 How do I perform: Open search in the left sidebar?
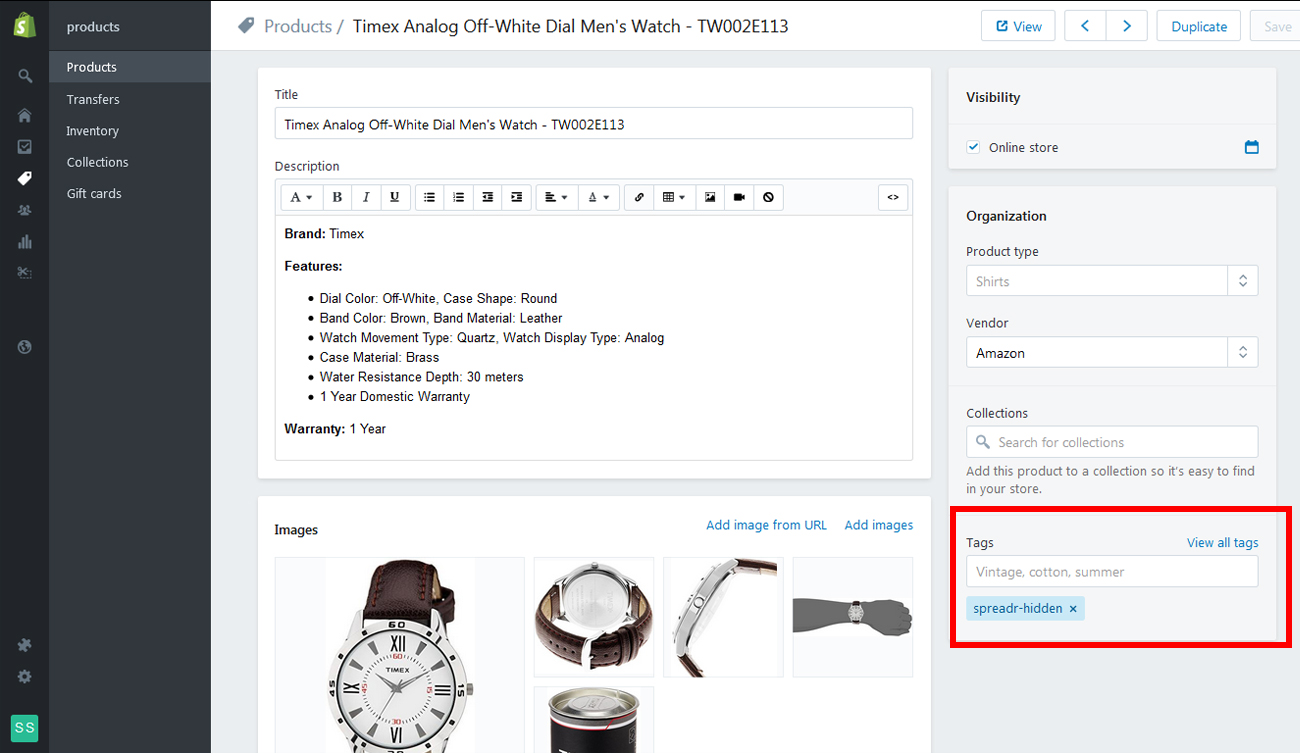tap(25, 76)
